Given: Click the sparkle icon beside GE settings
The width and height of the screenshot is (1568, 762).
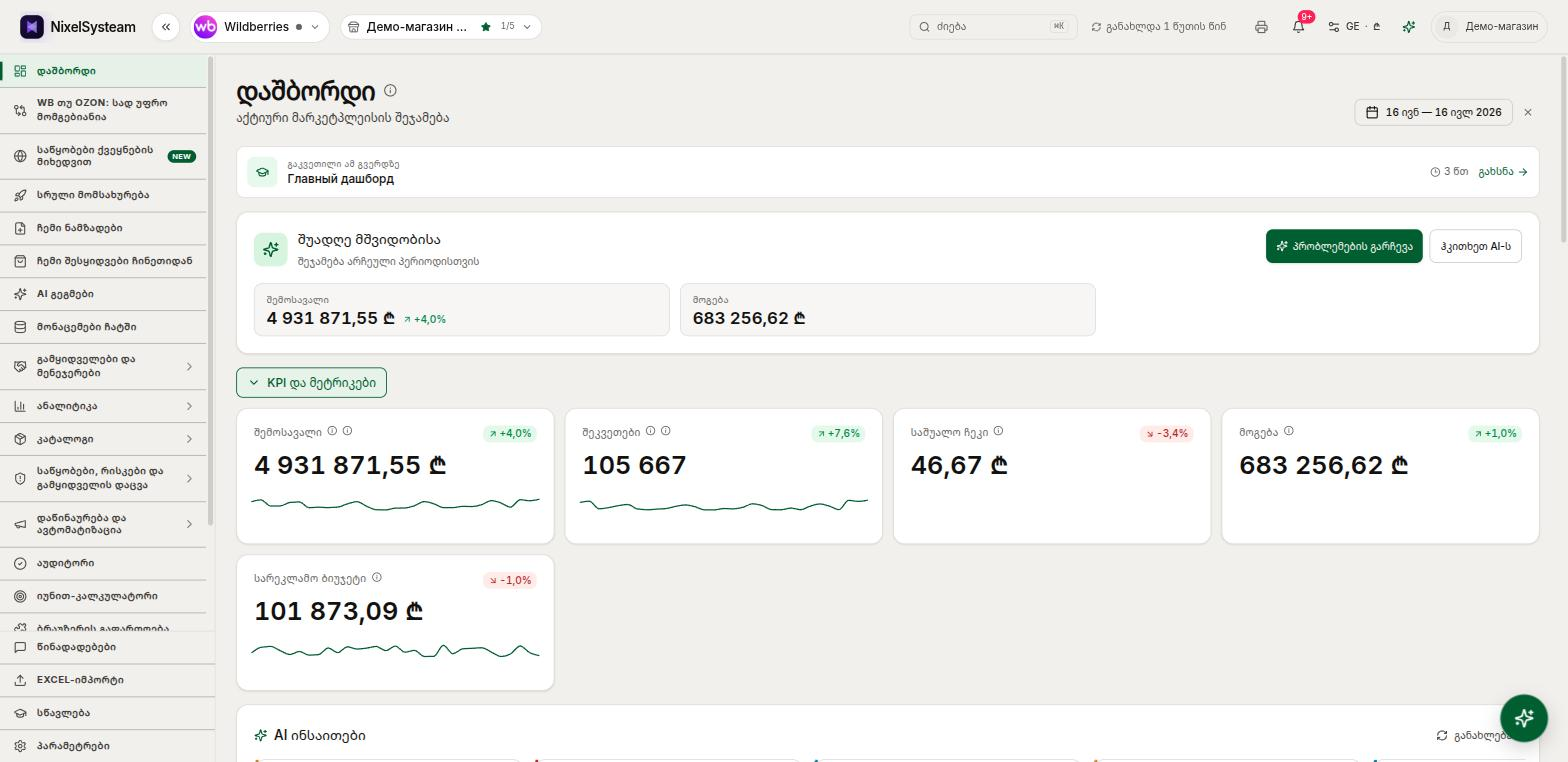Looking at the screenshot, I should [x=1409, y=27].
